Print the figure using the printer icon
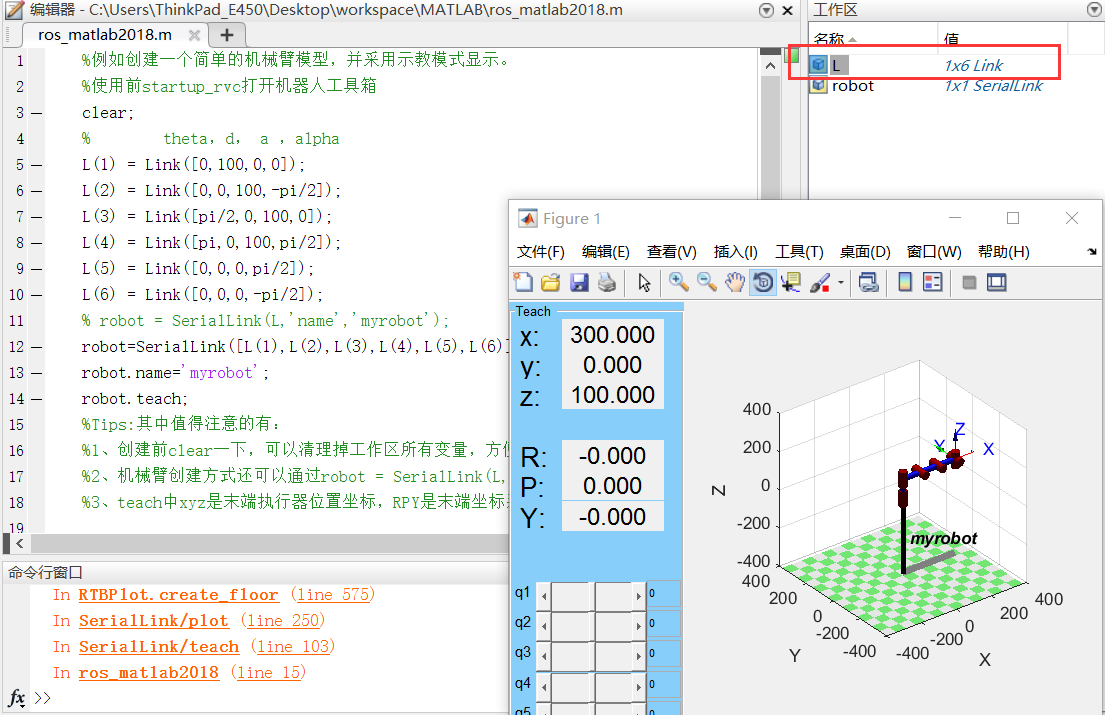 pos(607,282)
